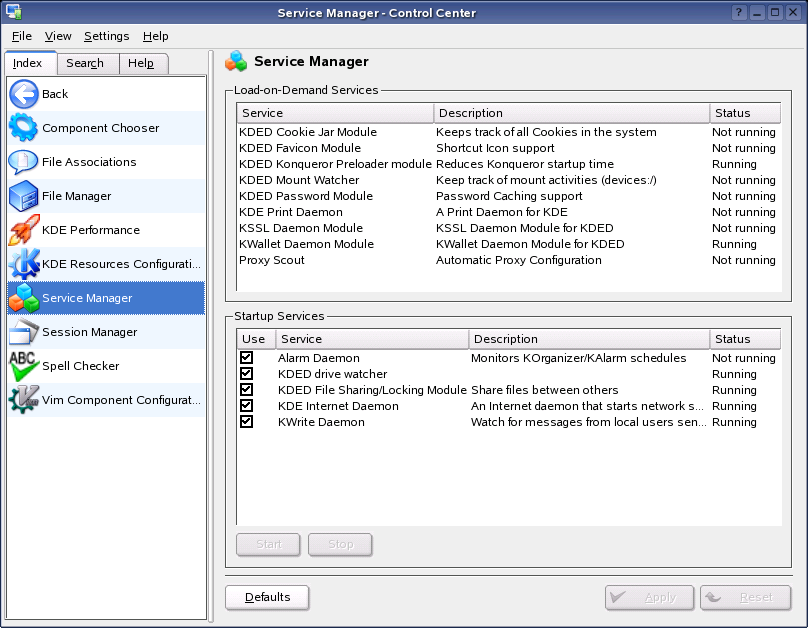The width and height of the screenshot is (808, 628).
Task: Open the Settings menu
Action: [x=106, y=36]
